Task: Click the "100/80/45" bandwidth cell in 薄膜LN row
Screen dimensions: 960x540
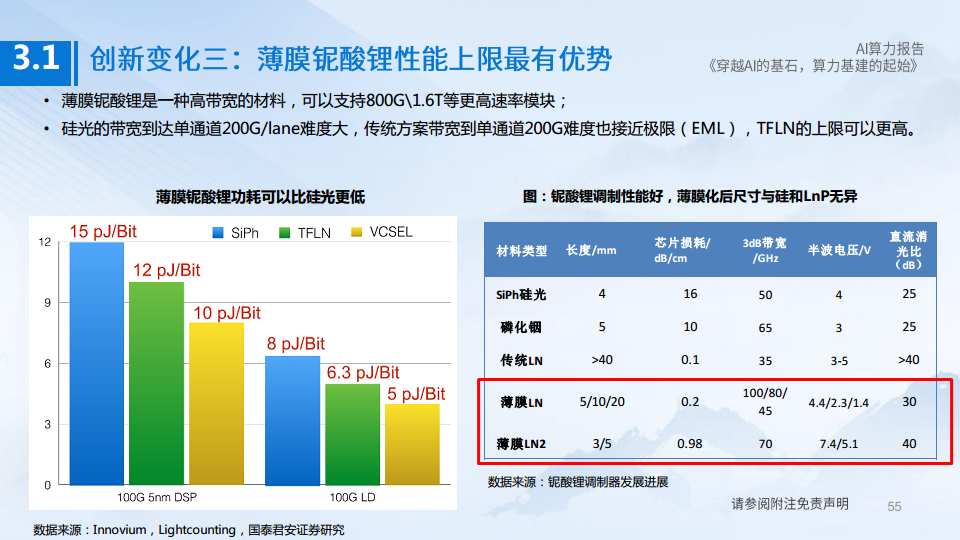Action: (x=765, y=402)
